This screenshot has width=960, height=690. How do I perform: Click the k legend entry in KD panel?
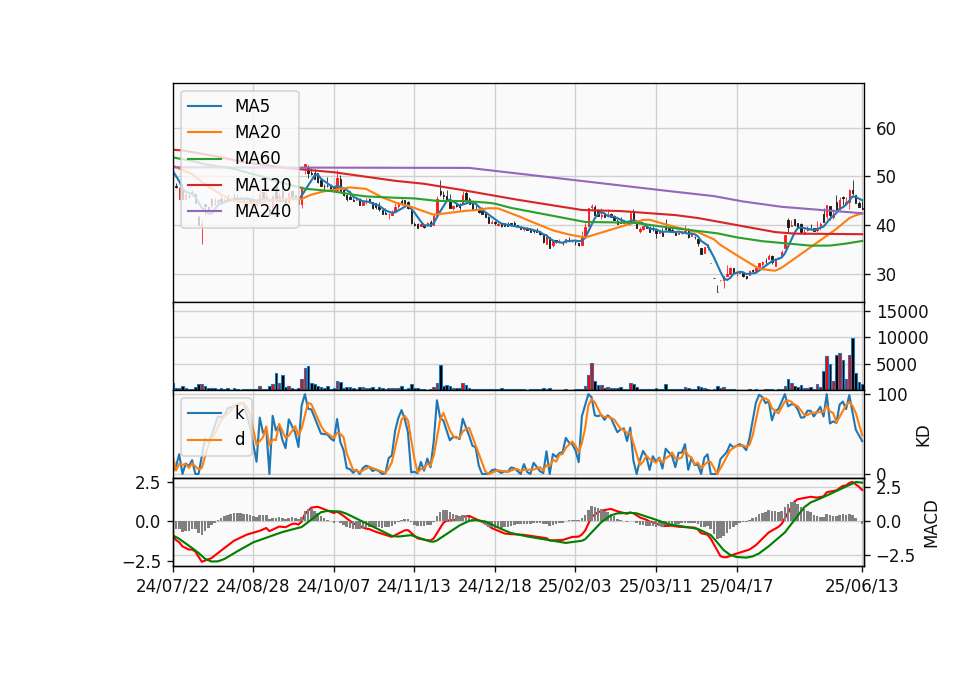pyautogui.click(x=216, y=413)
